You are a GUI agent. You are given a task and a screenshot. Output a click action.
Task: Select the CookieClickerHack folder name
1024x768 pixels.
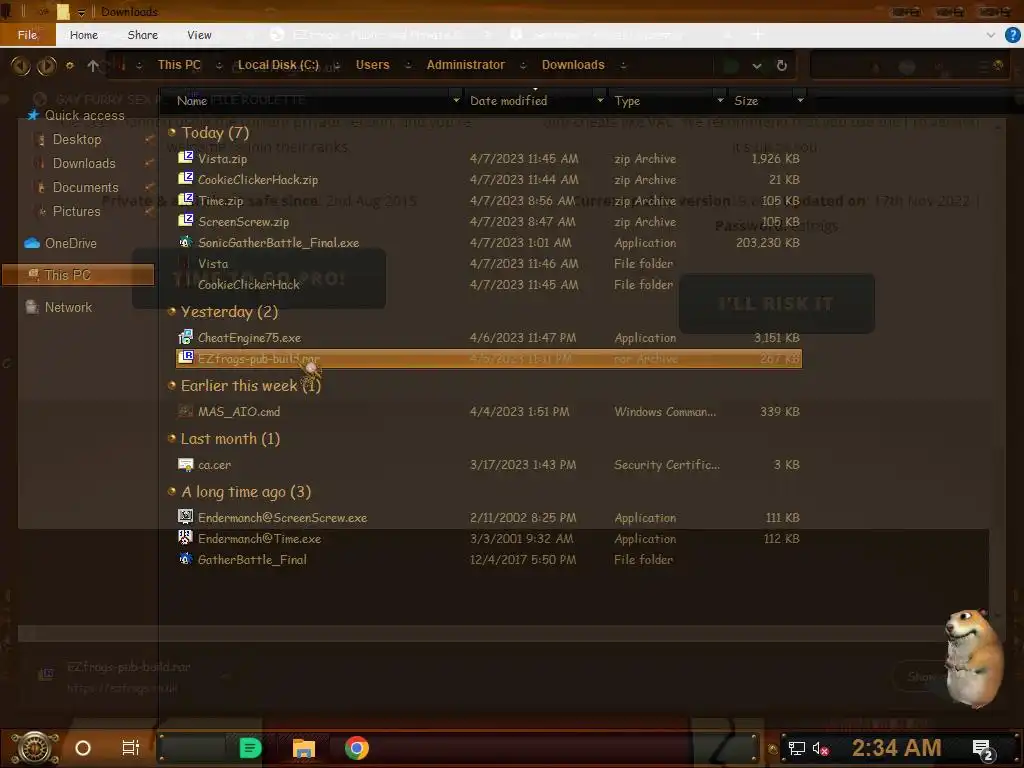tap(249, 285)
